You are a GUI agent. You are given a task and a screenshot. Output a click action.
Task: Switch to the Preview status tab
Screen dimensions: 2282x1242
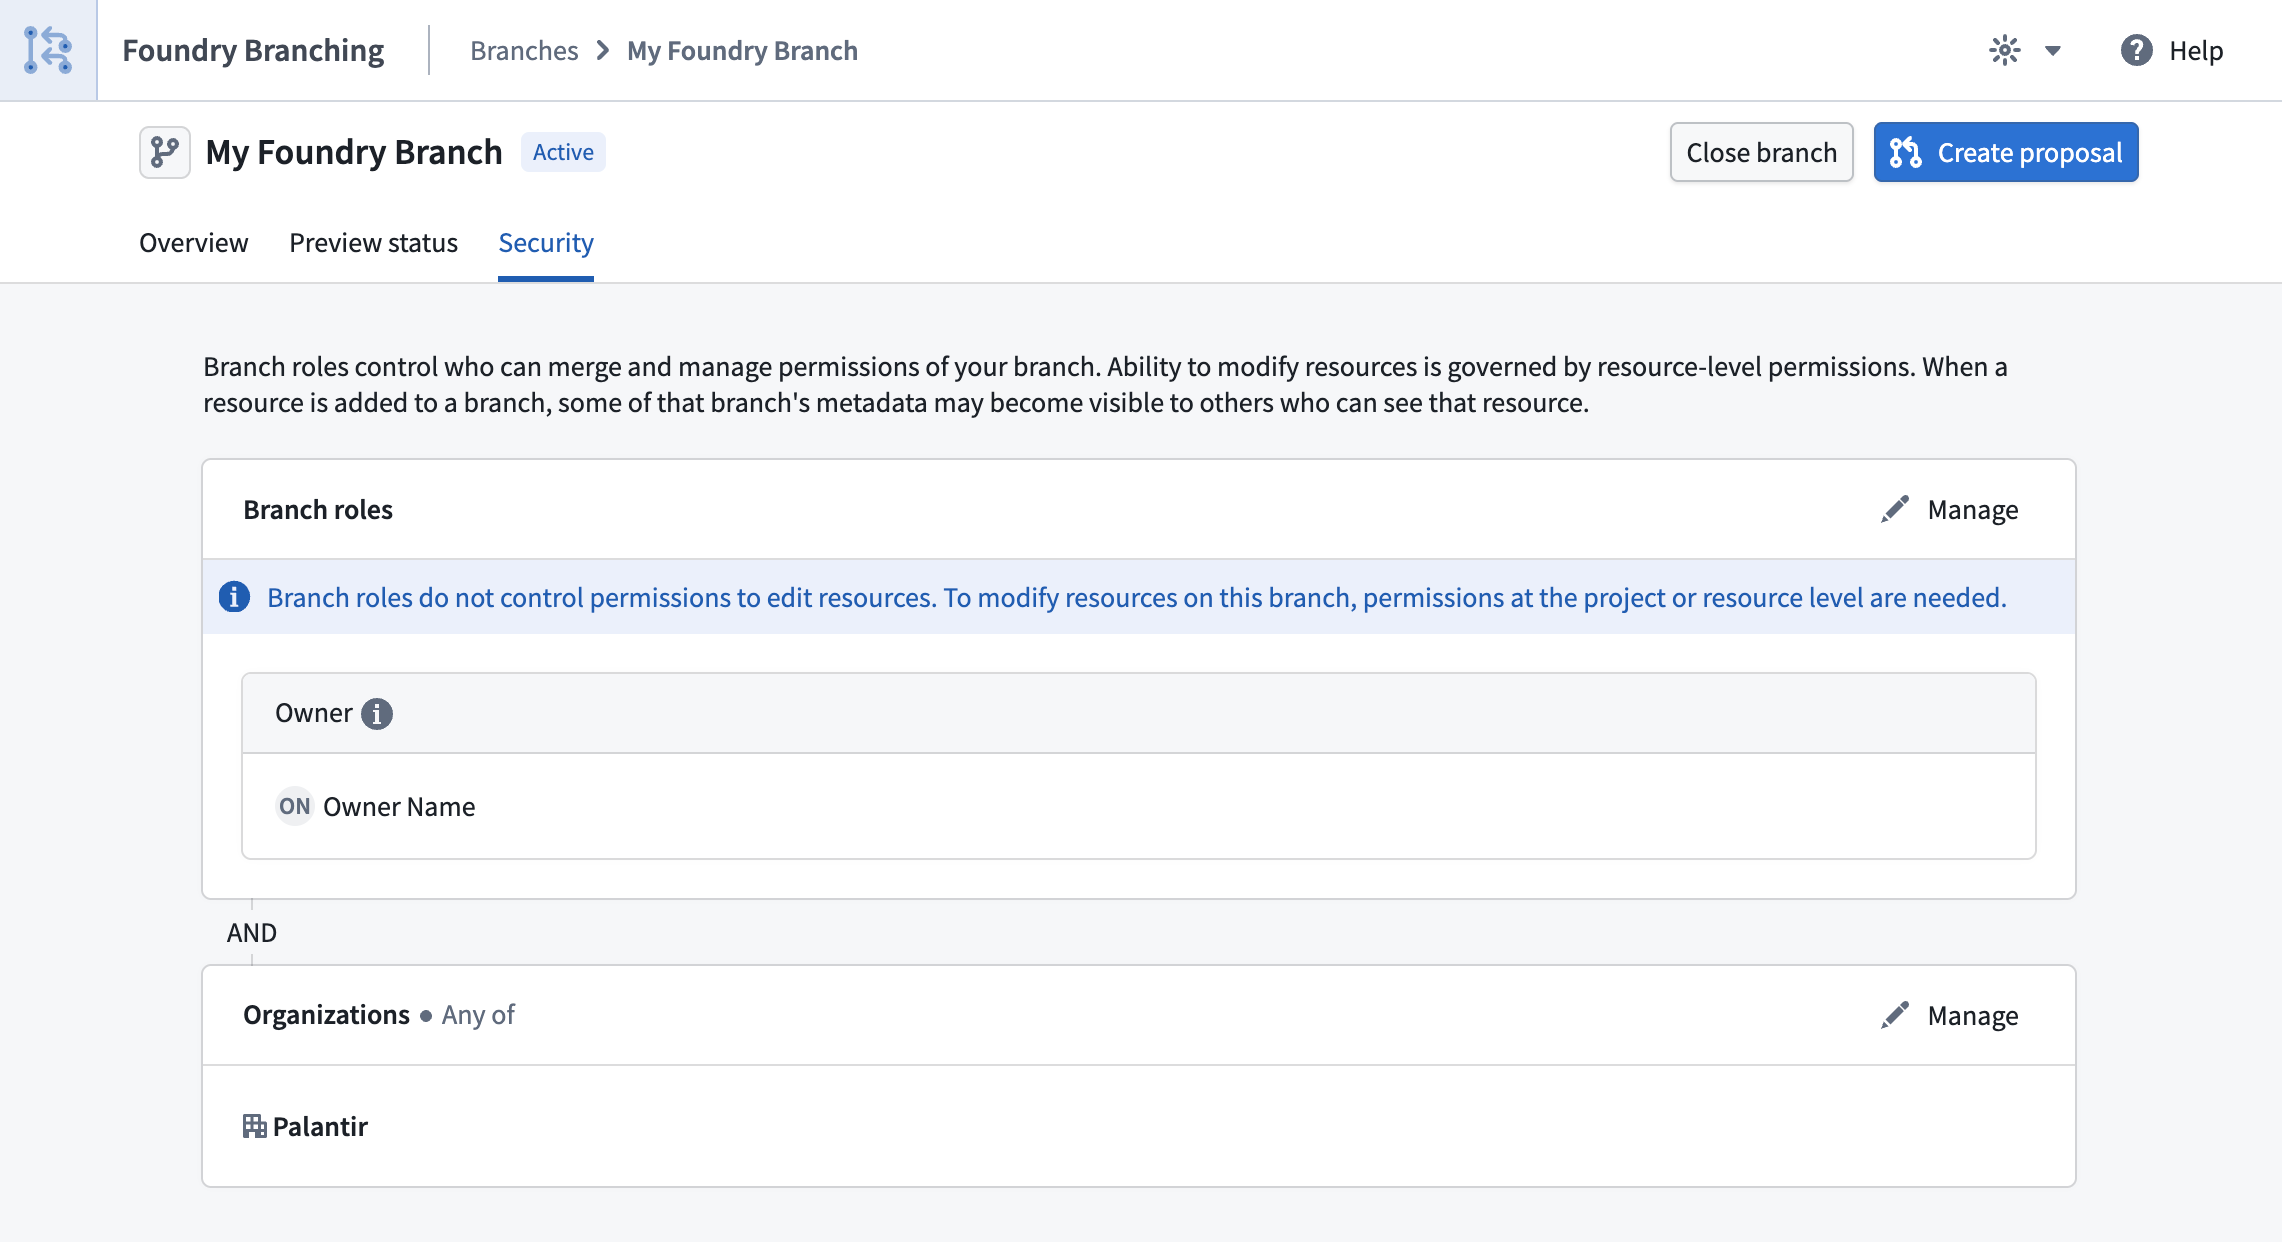[373, 243]
